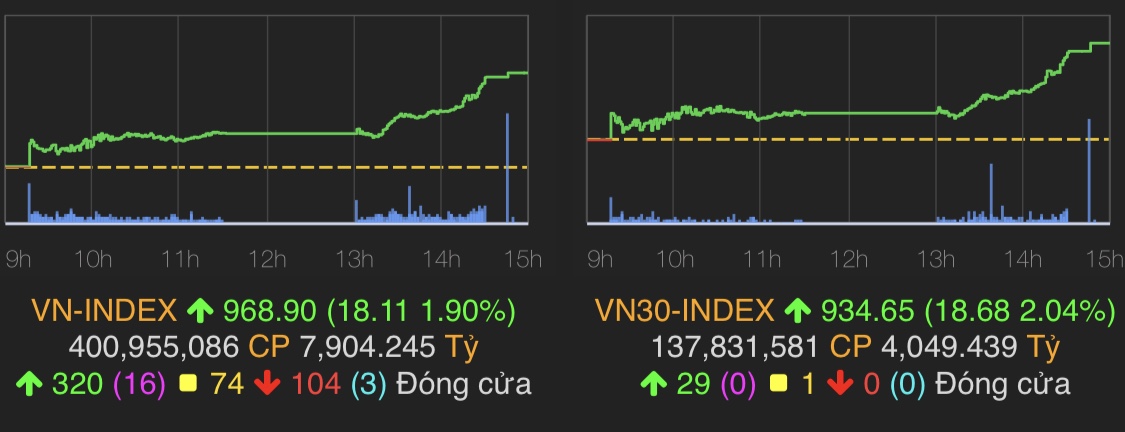Click the Đóng cửa status under VN-INDEX
The image size is (1125, 432).
click(x=464, y=383)
